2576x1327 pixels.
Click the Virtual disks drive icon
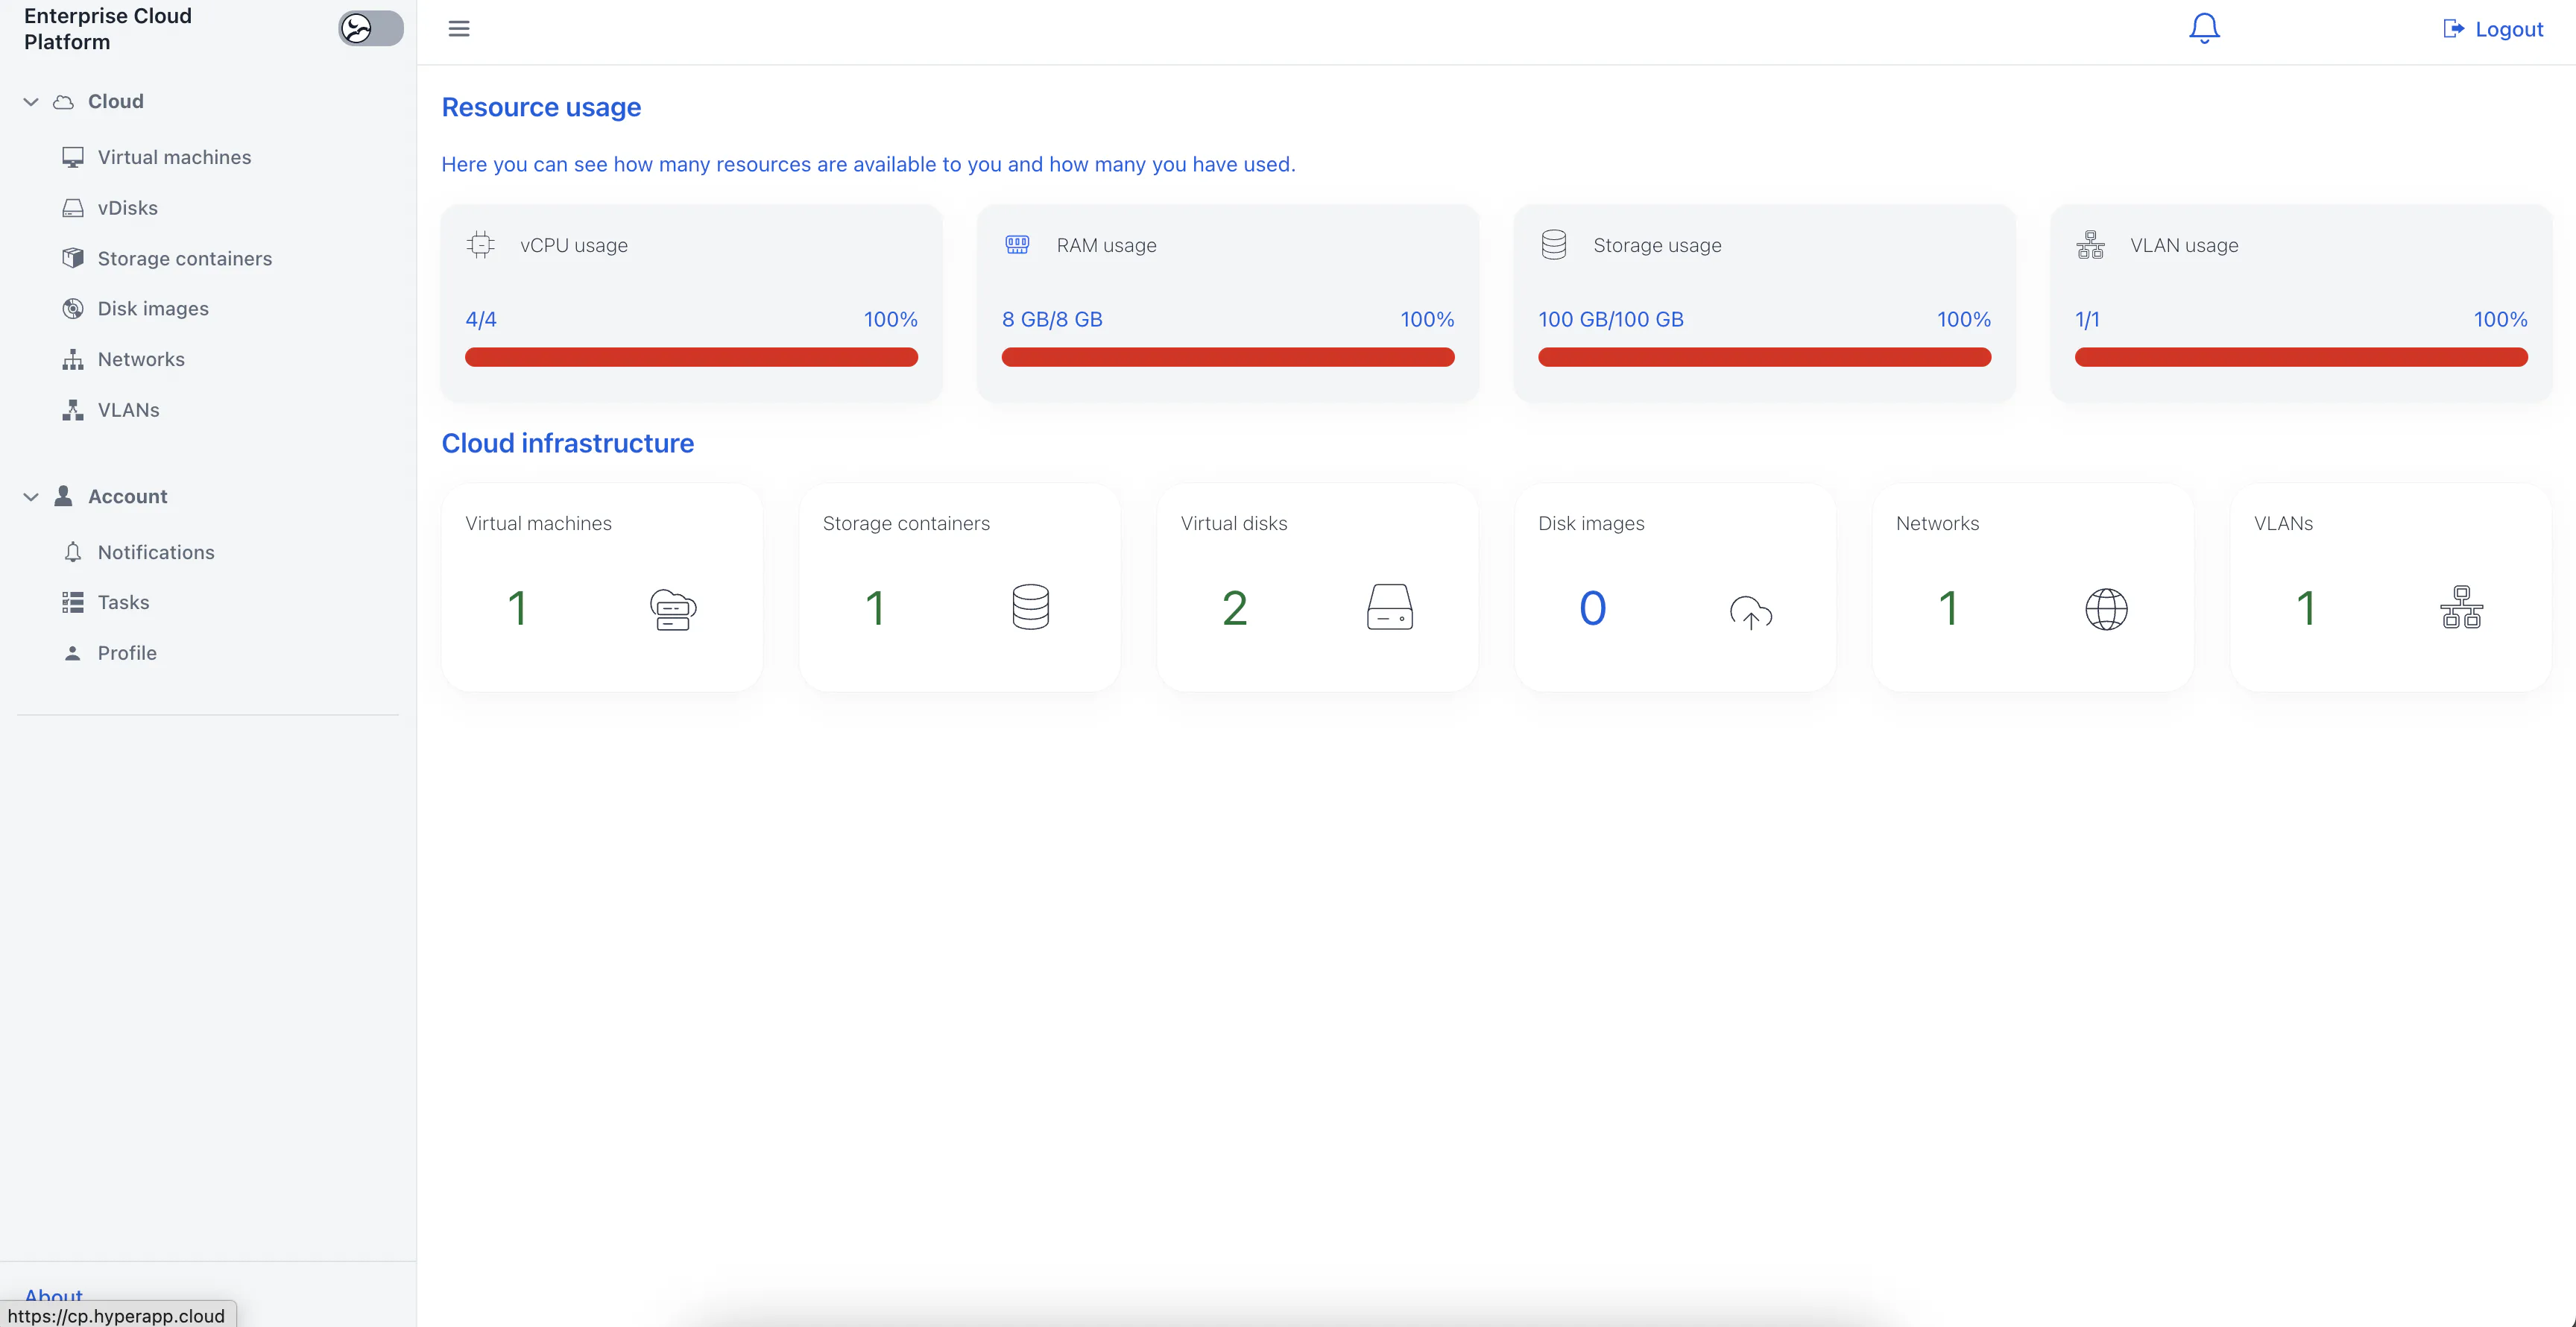click(1389, 607)
